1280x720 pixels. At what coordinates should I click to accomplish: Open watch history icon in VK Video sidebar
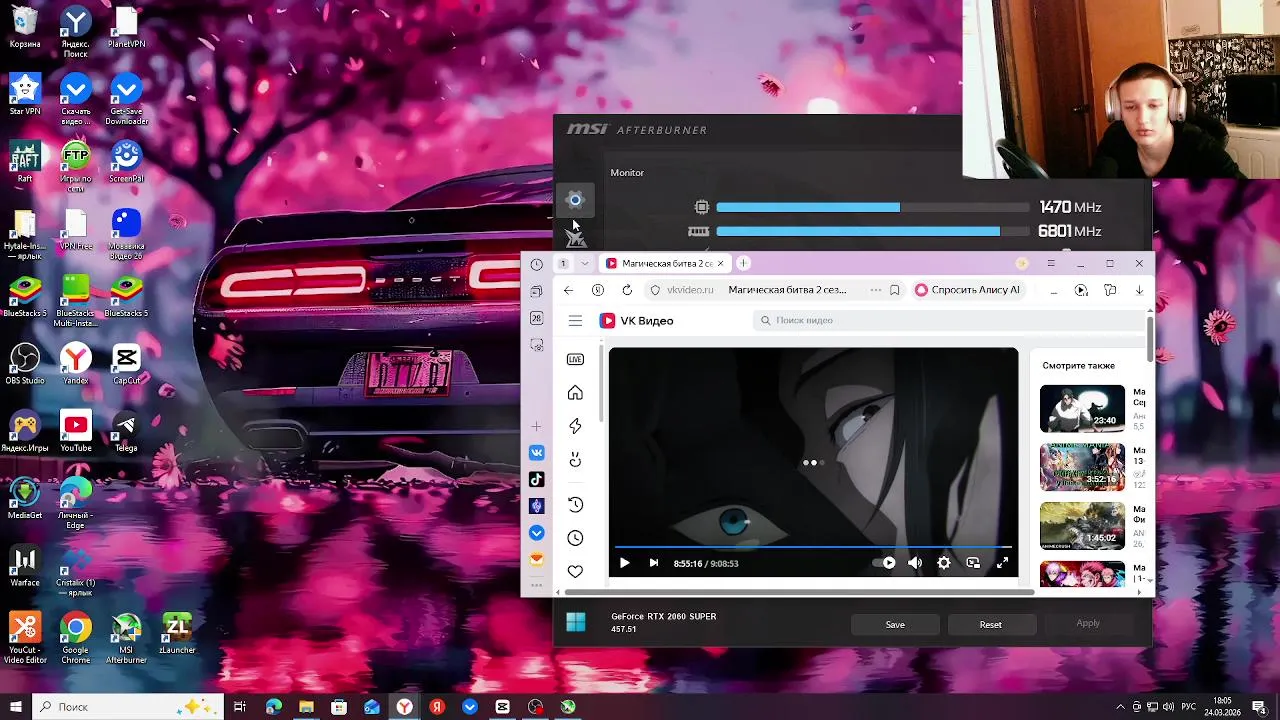575,505
